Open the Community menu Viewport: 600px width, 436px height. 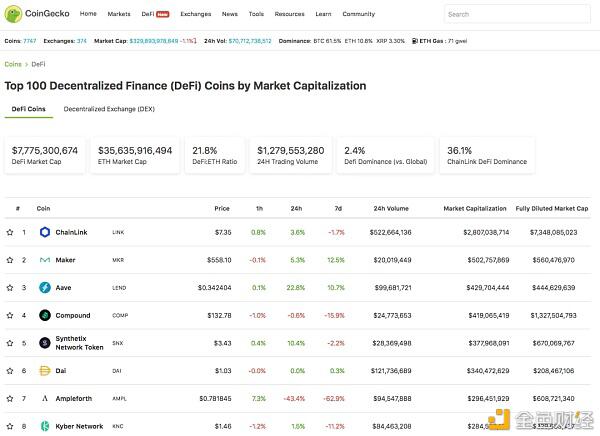(x=359, y=14)
